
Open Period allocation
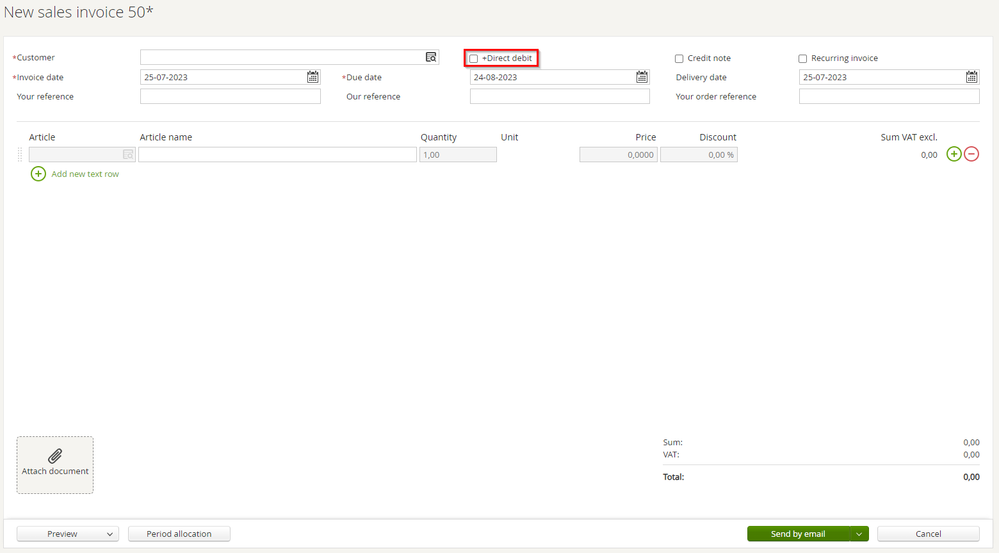(x=179, y=534)
